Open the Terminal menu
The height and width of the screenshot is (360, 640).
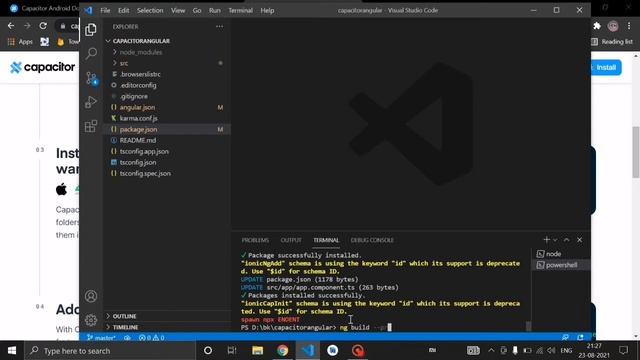pyautogui.click(x=240, y=10)
